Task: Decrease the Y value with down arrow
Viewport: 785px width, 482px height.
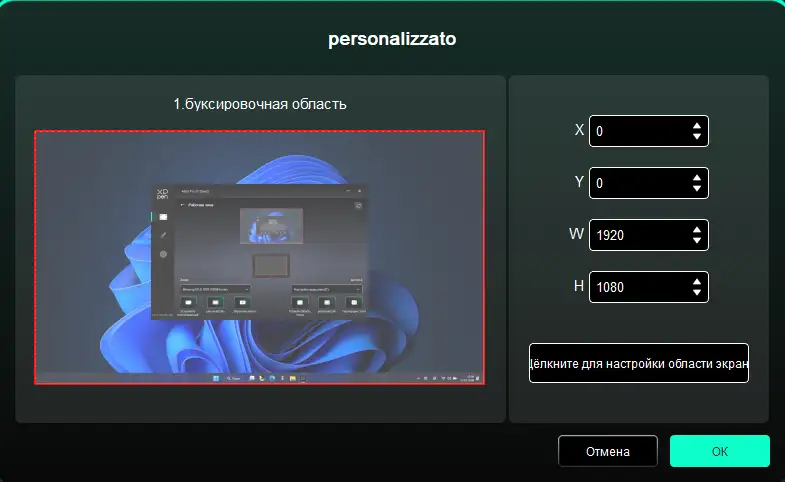Action: click(696, 189)
